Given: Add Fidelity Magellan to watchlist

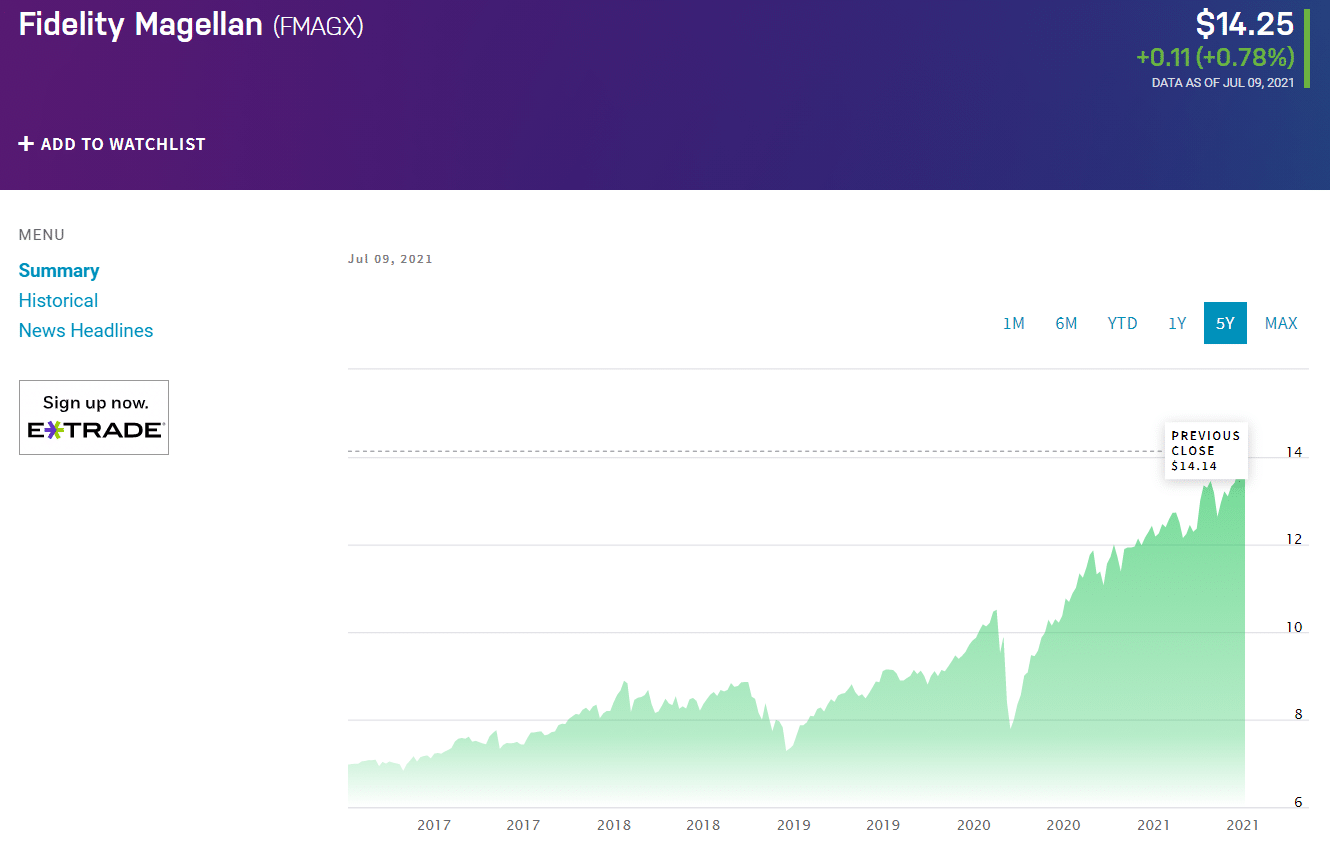Looking at the screenshot, I should point(112,144).
